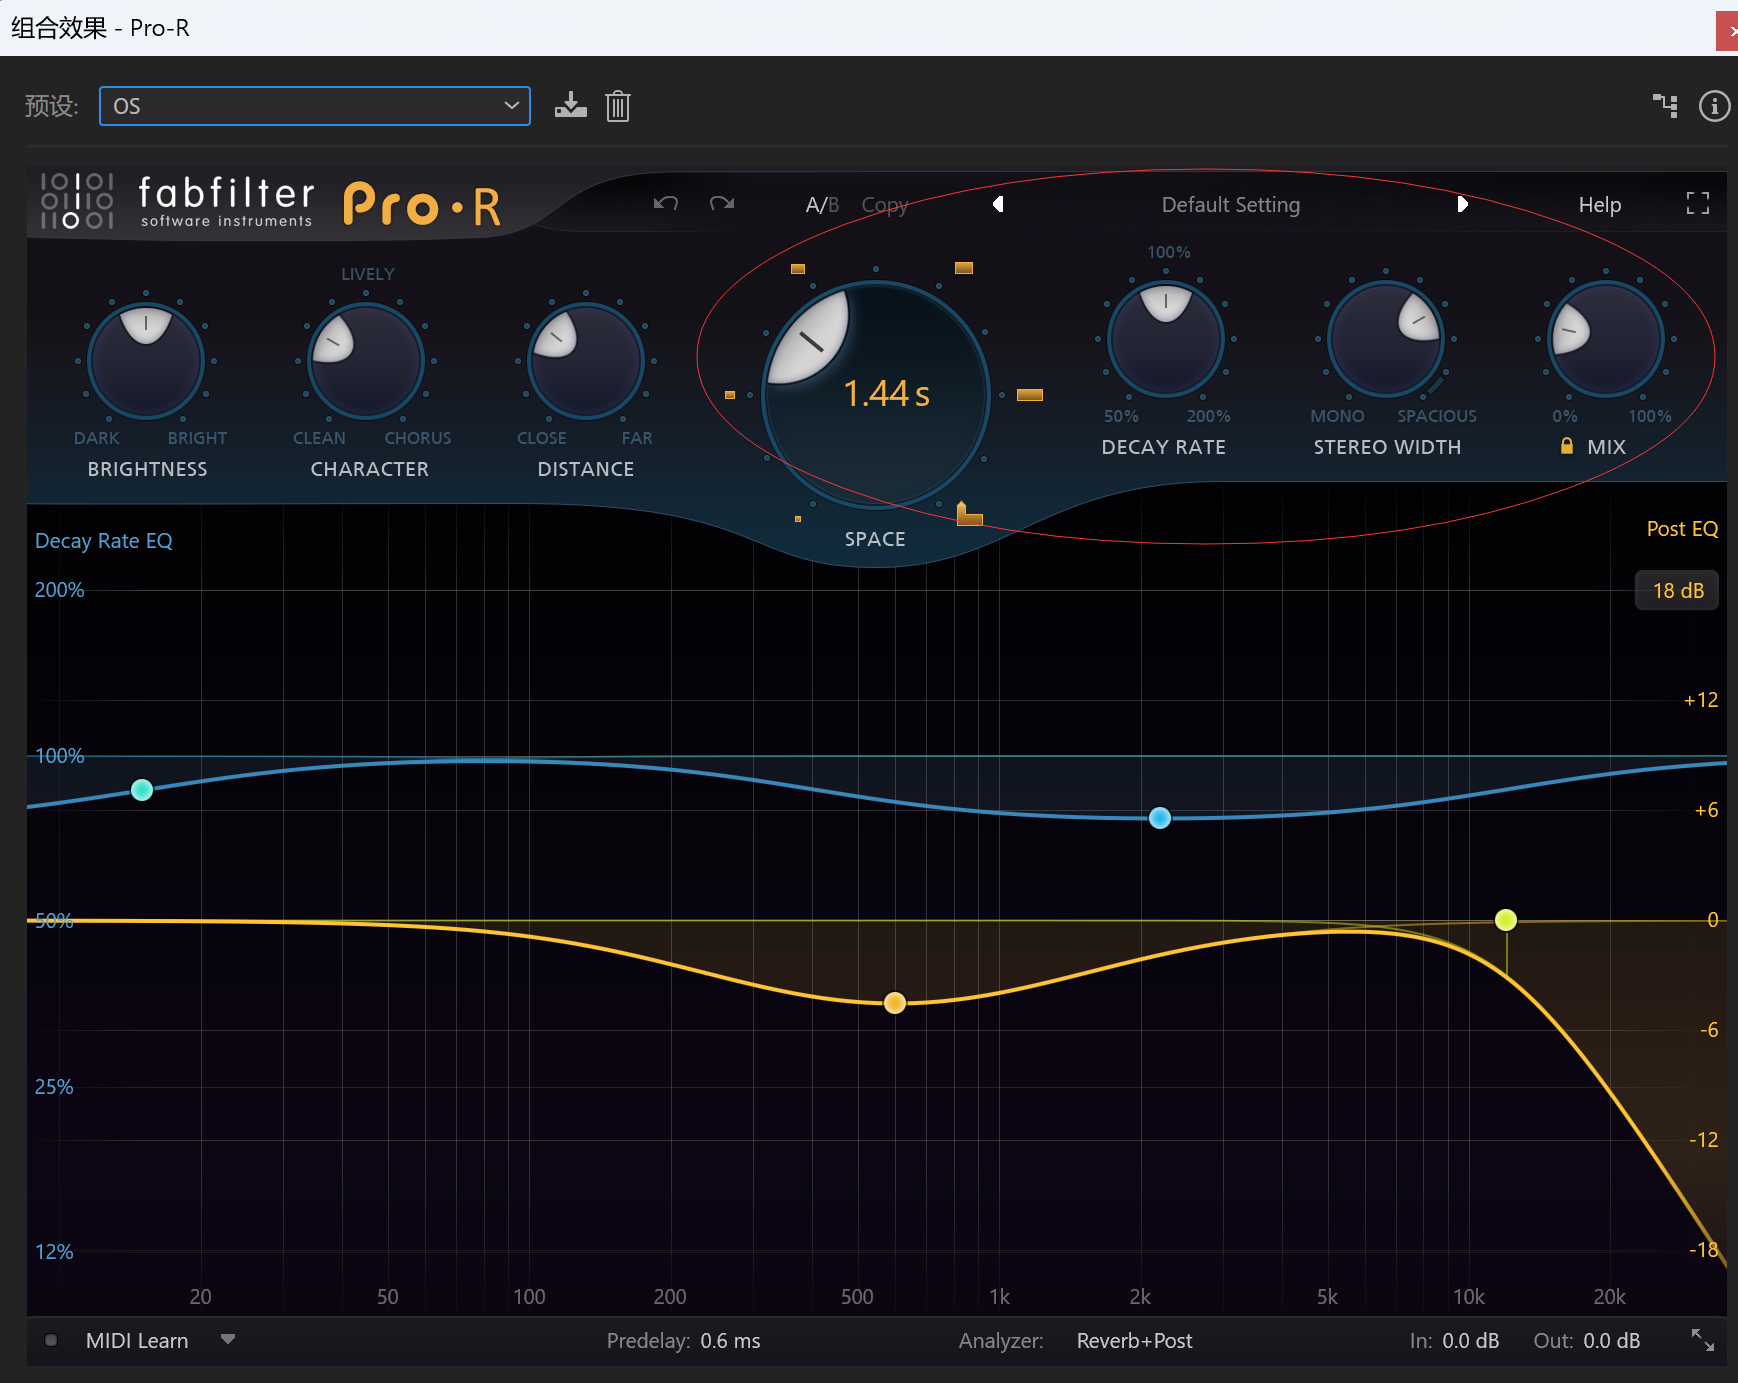Expand the MIDI Learn menu arrow
The width and height of the screenshot is (1738, 1383).
(228, 1339)
